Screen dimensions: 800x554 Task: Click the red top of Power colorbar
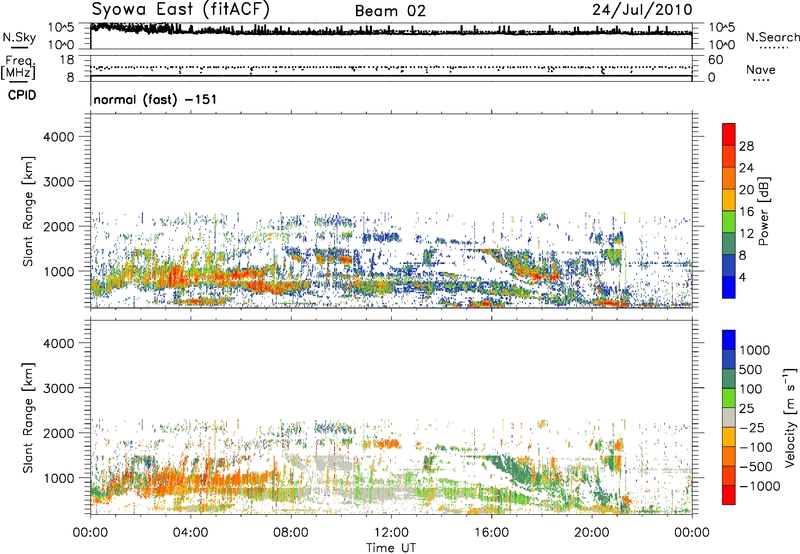click(x=729, y=134)
